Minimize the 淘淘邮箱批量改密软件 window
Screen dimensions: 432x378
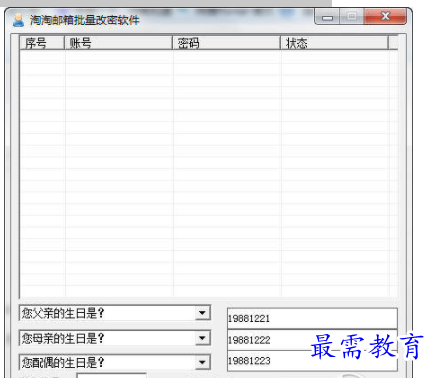click(x=327, y=17)
